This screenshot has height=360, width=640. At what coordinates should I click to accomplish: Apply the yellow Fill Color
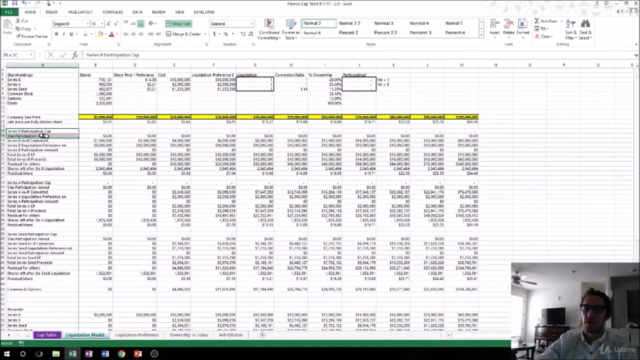point(100,34)
